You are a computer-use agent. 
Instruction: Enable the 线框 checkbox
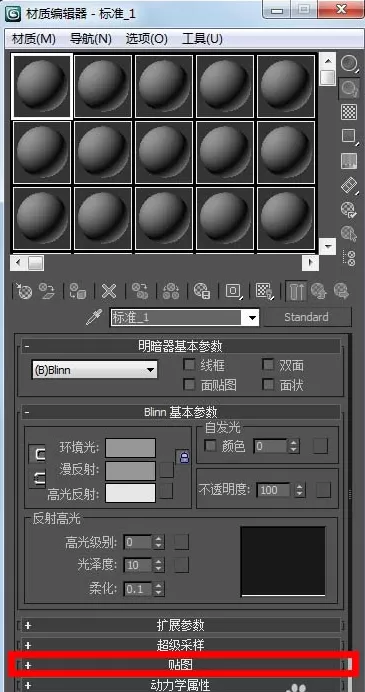coord(189,365)
